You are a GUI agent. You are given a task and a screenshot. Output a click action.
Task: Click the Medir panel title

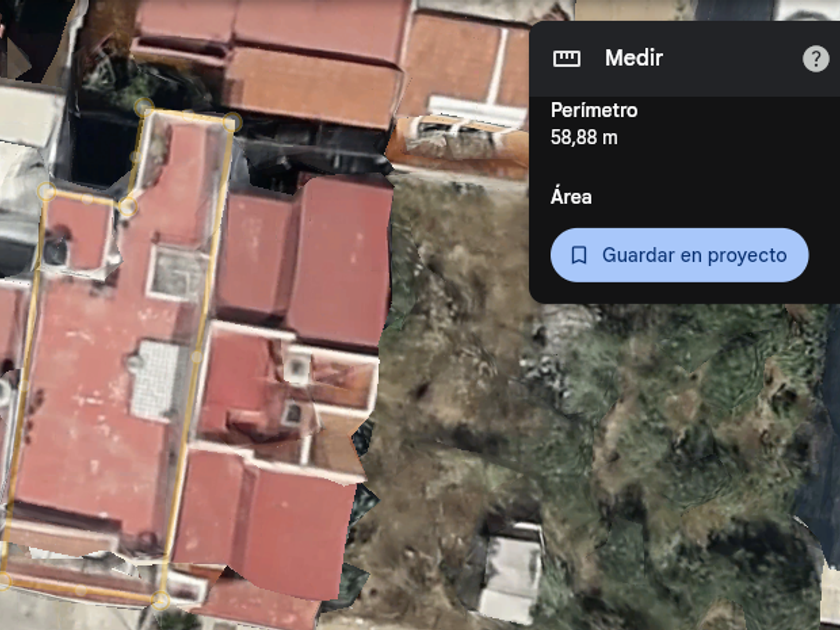634,58
